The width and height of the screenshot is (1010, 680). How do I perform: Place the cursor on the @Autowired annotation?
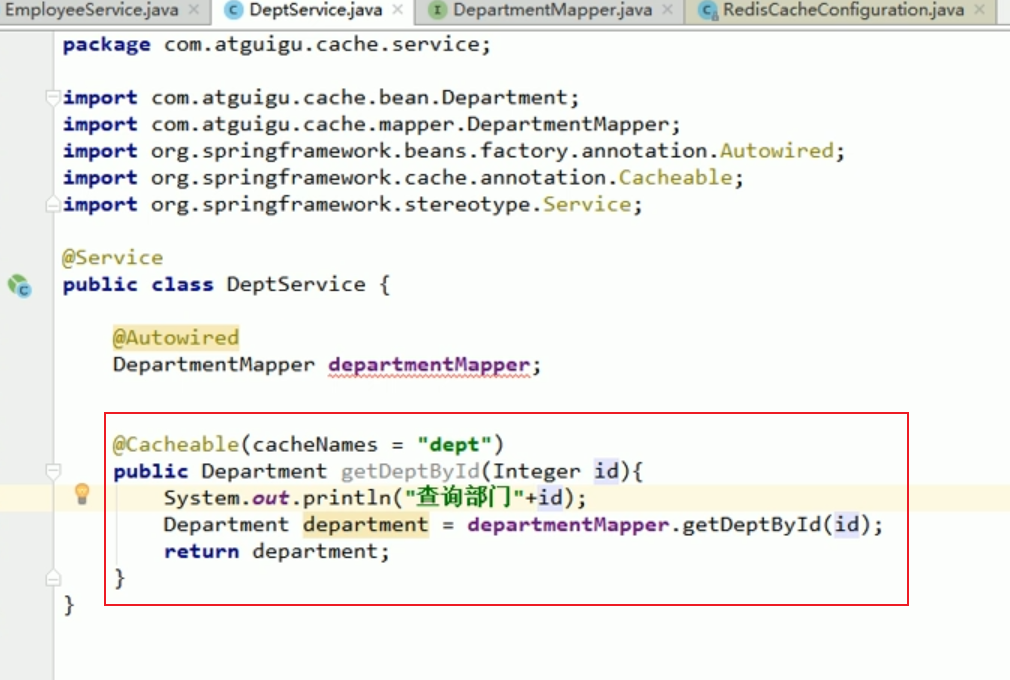[x=175, y=338]
